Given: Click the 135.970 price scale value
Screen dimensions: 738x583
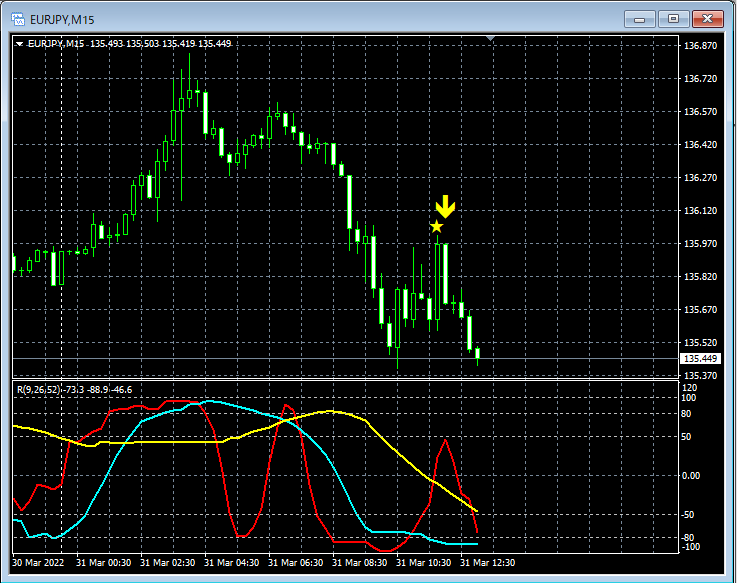Looking at the screenshot, I should pyautogui.click(x=700, y=243).
